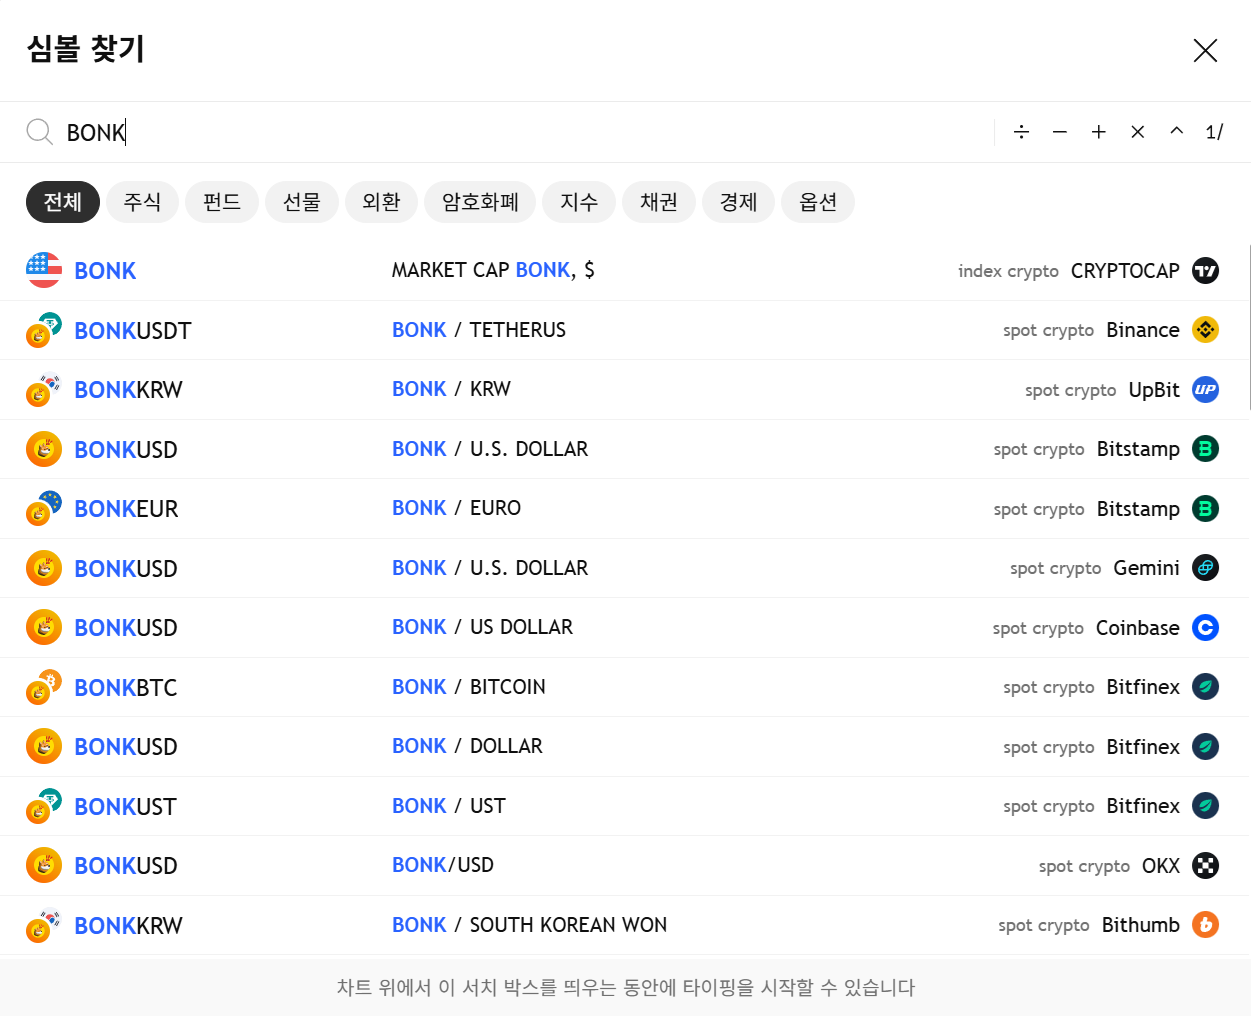Image resolution: width=1251 pixels, height=1016 pixels.
Task: Click the Binance exchange logo icon
Action: click(1206, 330)
